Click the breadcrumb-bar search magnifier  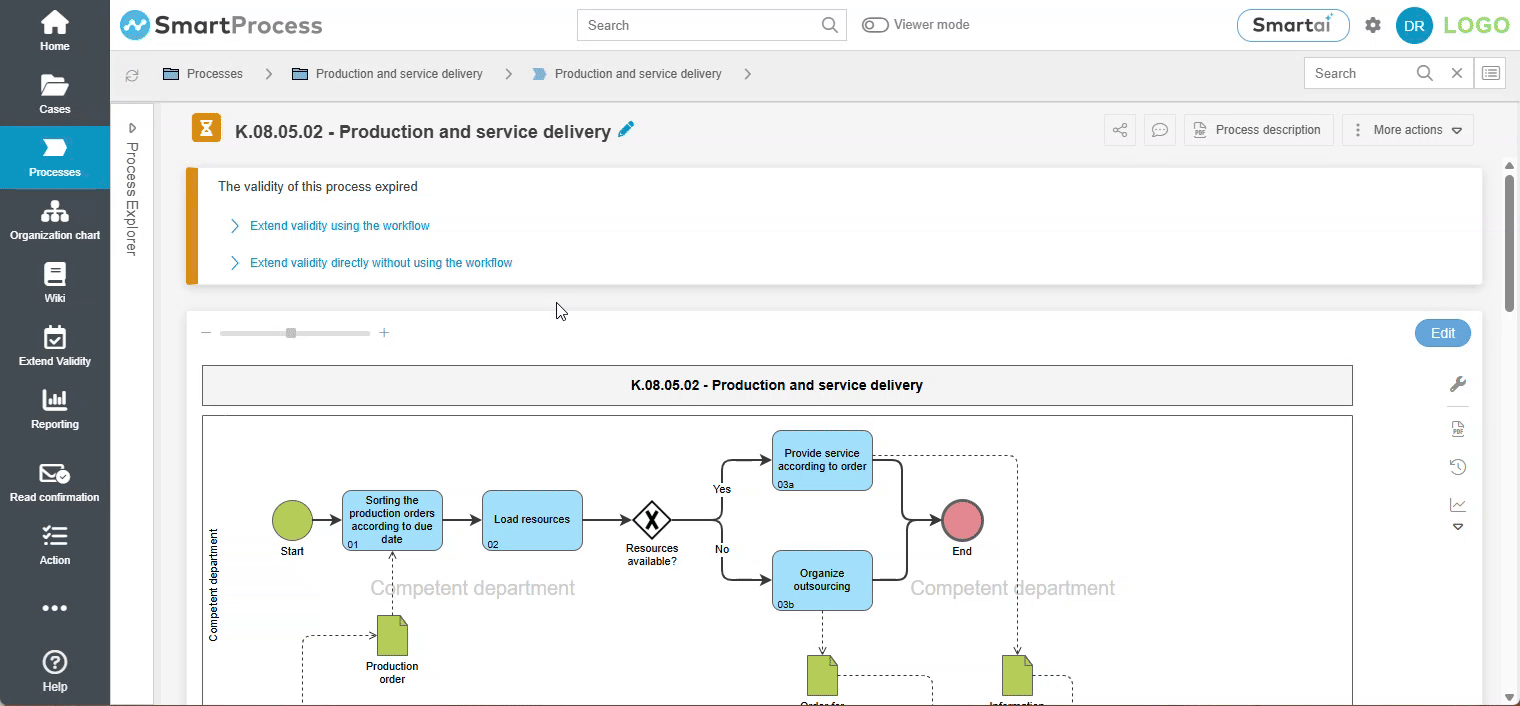point(1425,73)
